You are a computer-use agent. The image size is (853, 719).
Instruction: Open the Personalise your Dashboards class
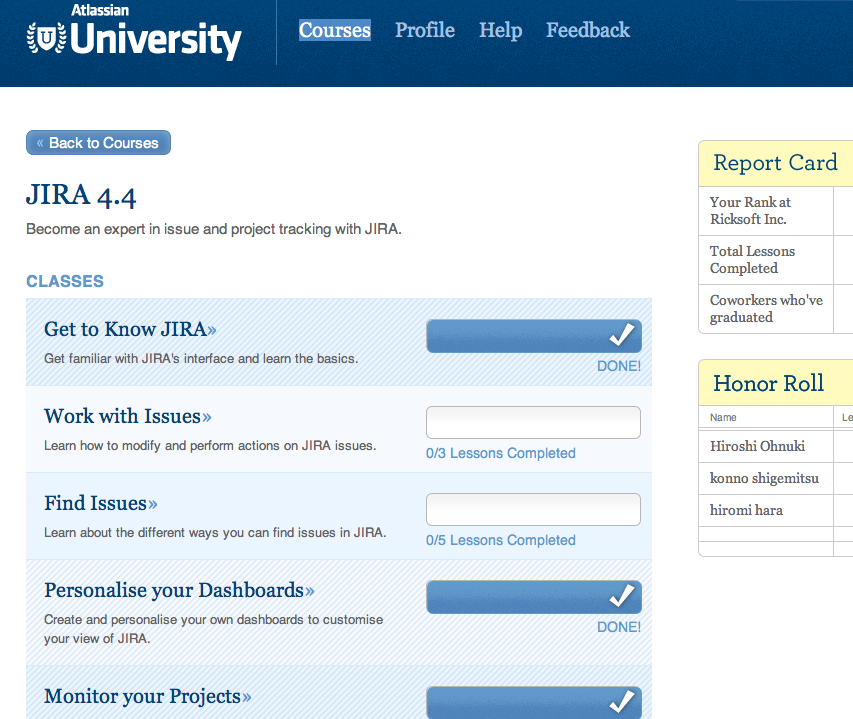point(179,590)
